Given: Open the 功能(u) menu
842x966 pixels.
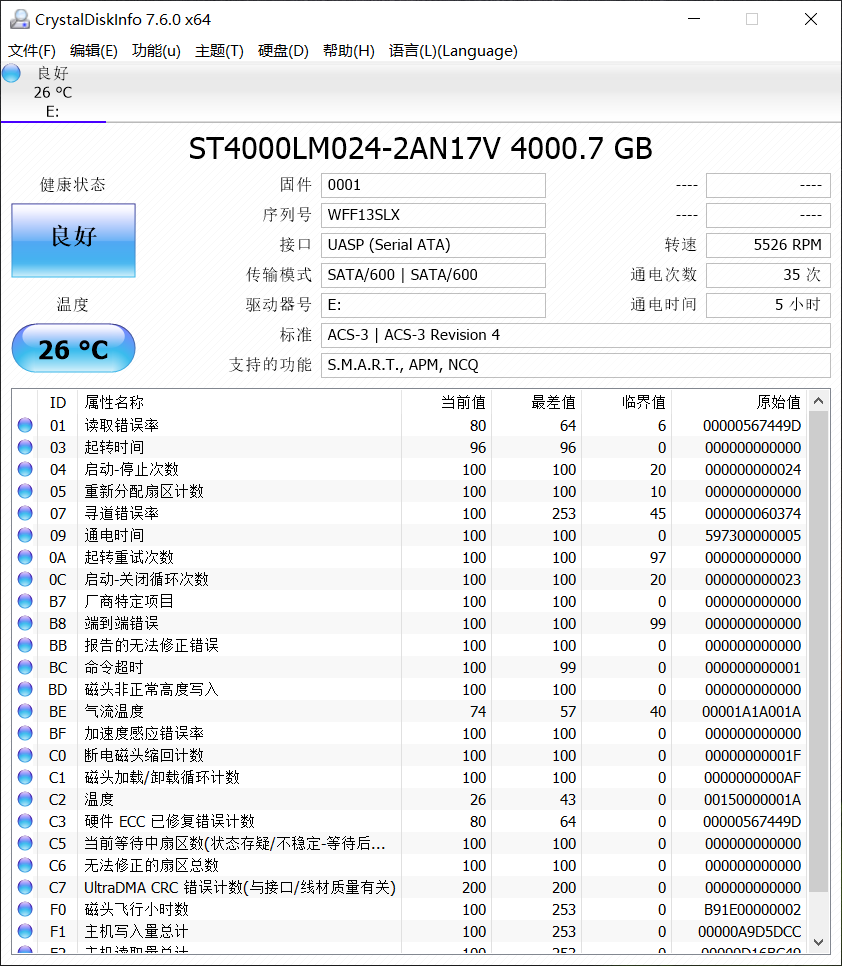Looking at the screenshot, I should pyautogui.click(x=156, y=51).
